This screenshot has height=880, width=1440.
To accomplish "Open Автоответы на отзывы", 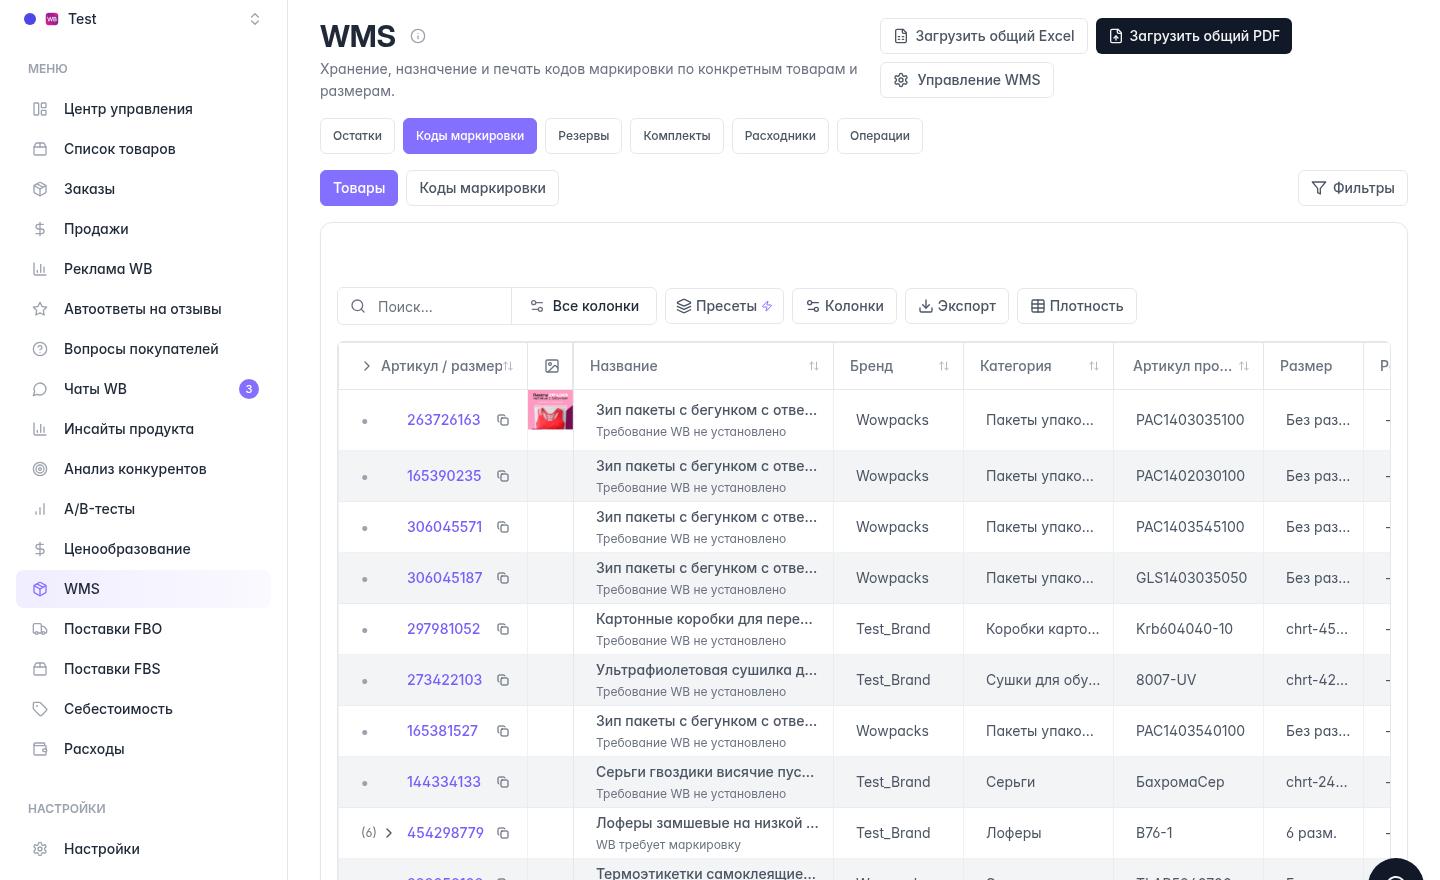I will point(143,309).
